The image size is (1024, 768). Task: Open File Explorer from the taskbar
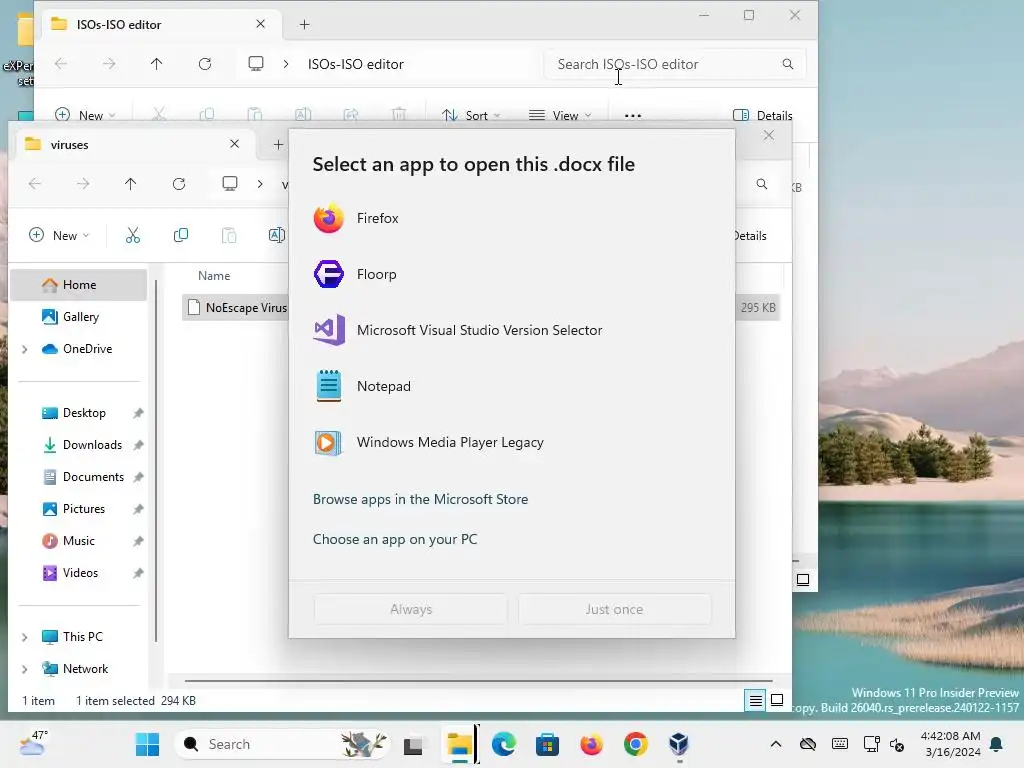pos(459,744)
